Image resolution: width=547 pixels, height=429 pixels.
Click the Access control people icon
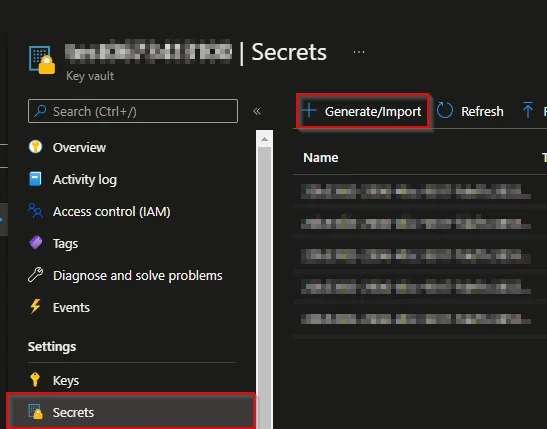click(35, 211)
